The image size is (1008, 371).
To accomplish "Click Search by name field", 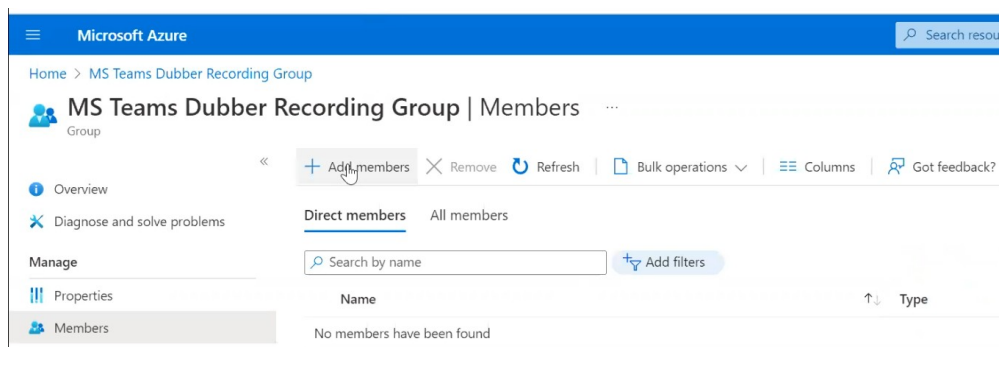I will [x=455, y=262].
